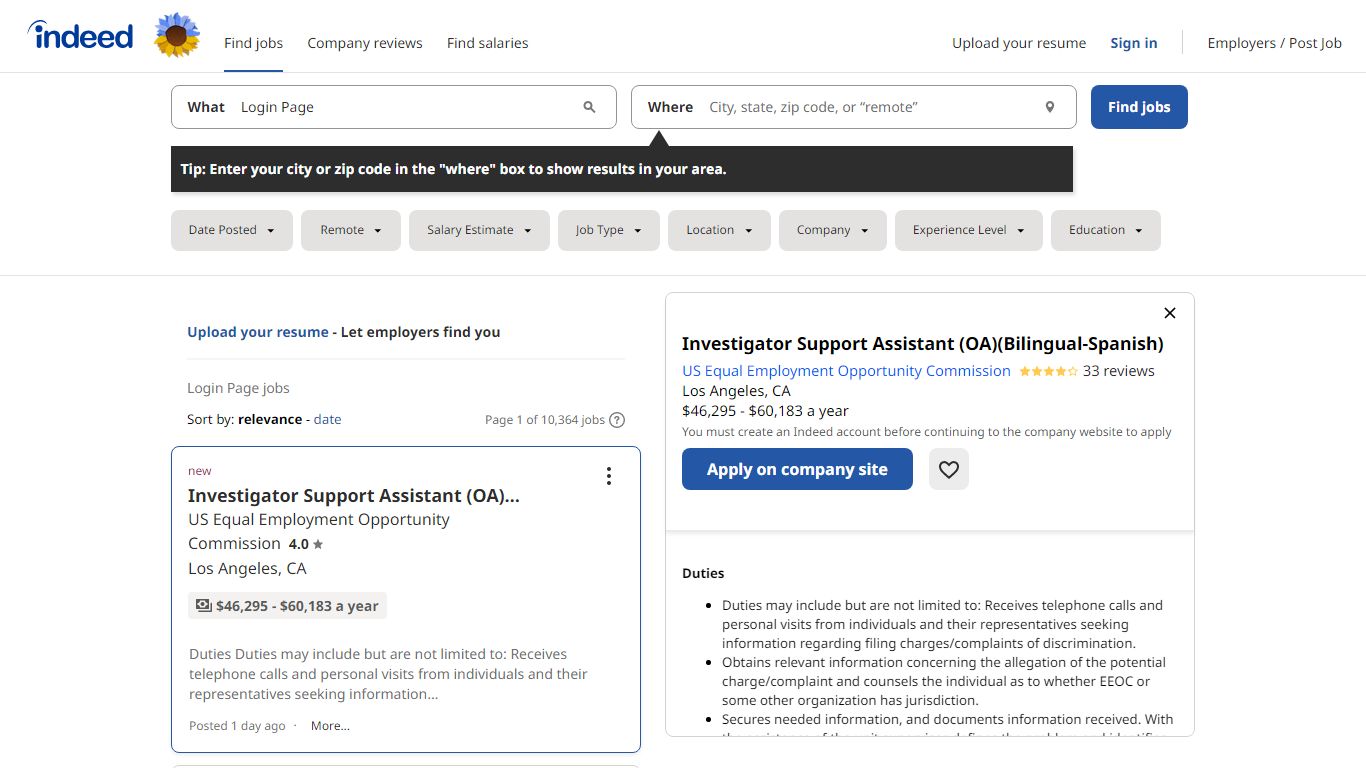1366x768 pixels.
Task: Click the More... link on job card
Action: pyautogui.click(x=330, y=726)
